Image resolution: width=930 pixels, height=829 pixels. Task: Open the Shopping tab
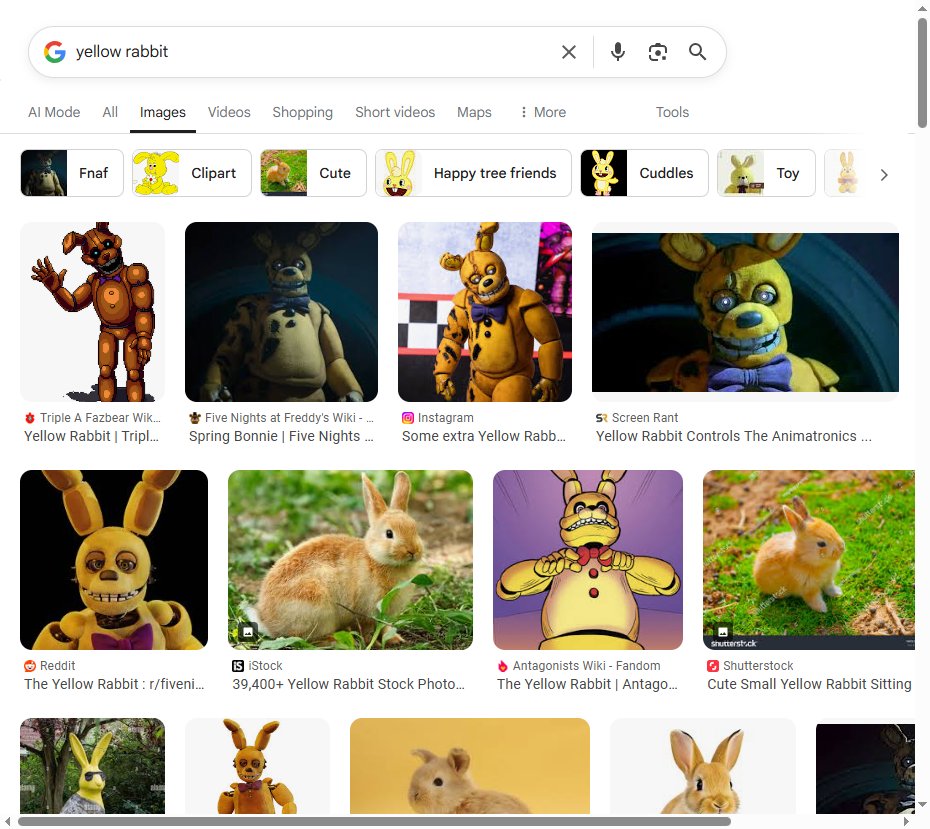(x=302, y=112)
